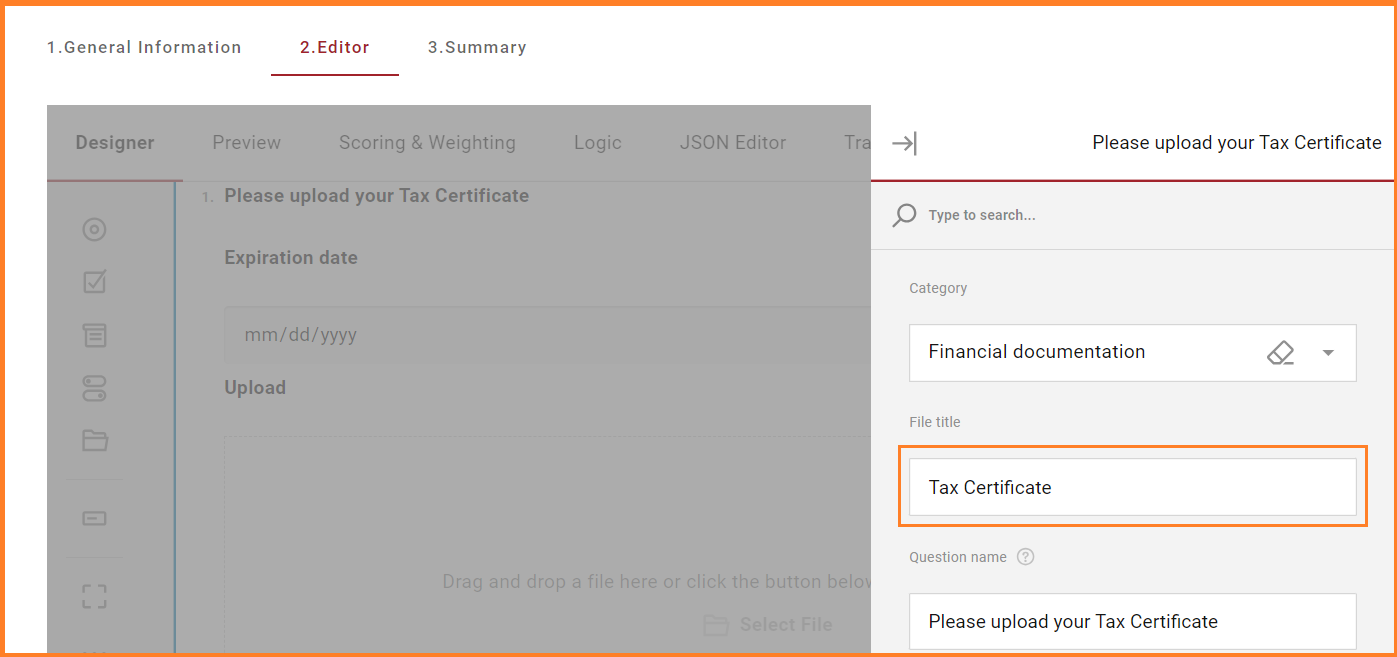Viewport: 1397px width, 657px height.
Task: Click help icon beside Question name
Action: (x=1025, y=557)
